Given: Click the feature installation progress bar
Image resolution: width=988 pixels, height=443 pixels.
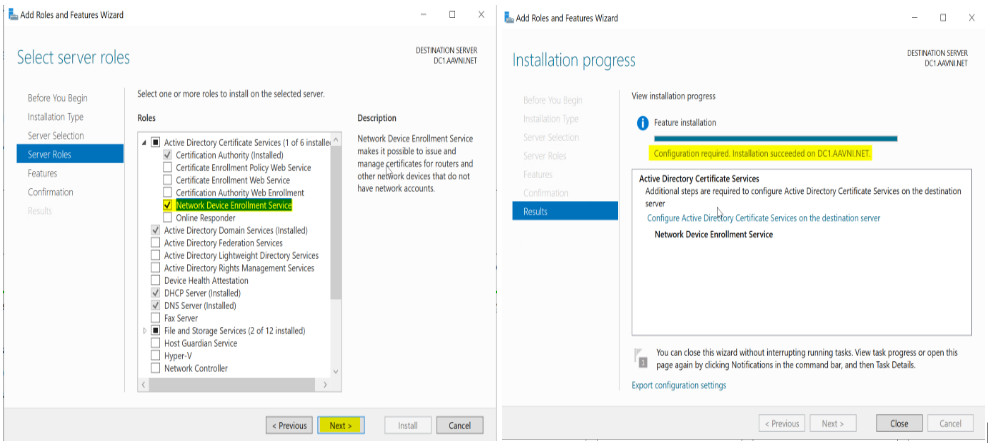Looking at the screenshot, I should [x=776, y=139].
